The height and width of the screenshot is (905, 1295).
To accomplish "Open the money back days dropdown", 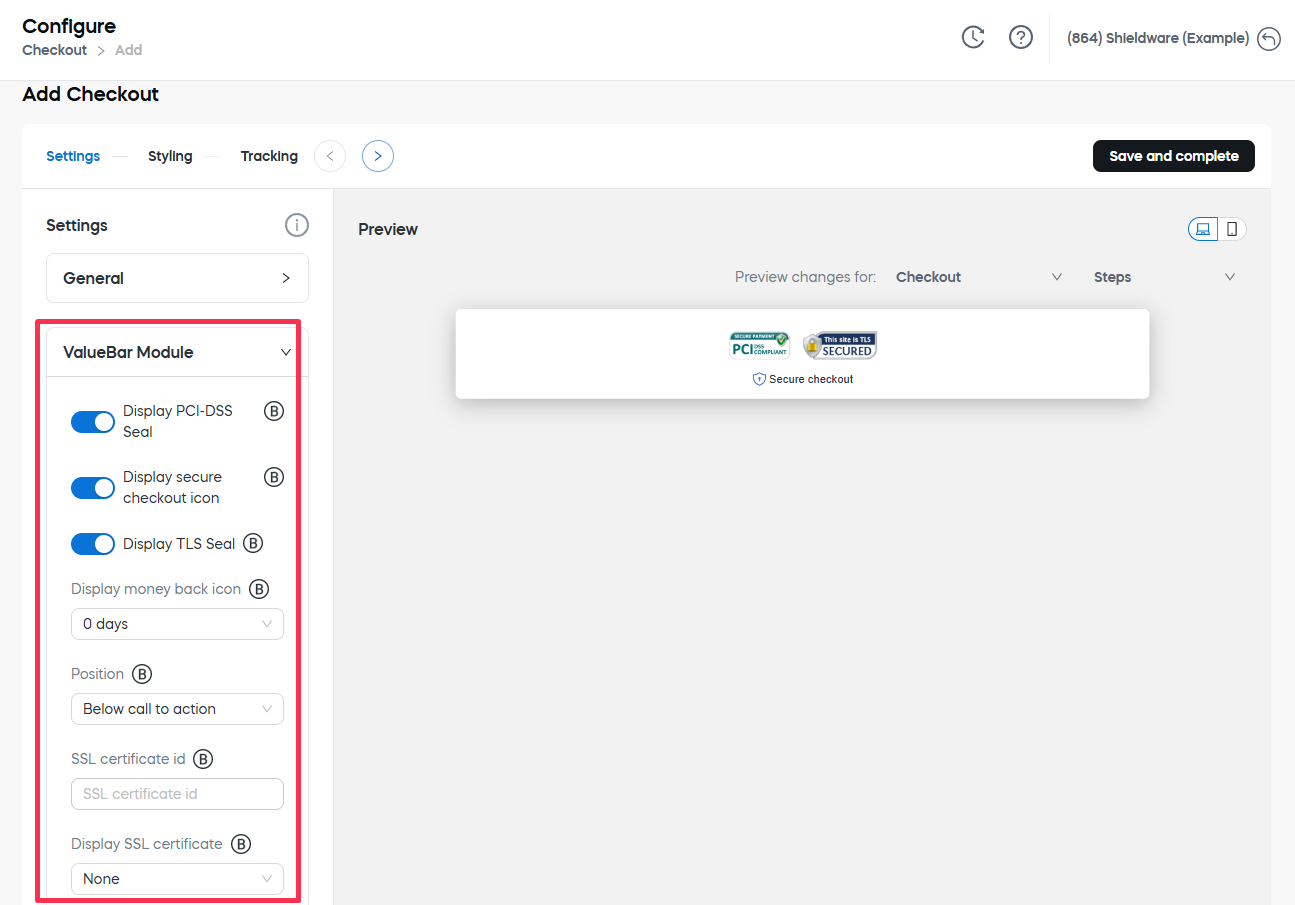I will (x=177, y=624).
